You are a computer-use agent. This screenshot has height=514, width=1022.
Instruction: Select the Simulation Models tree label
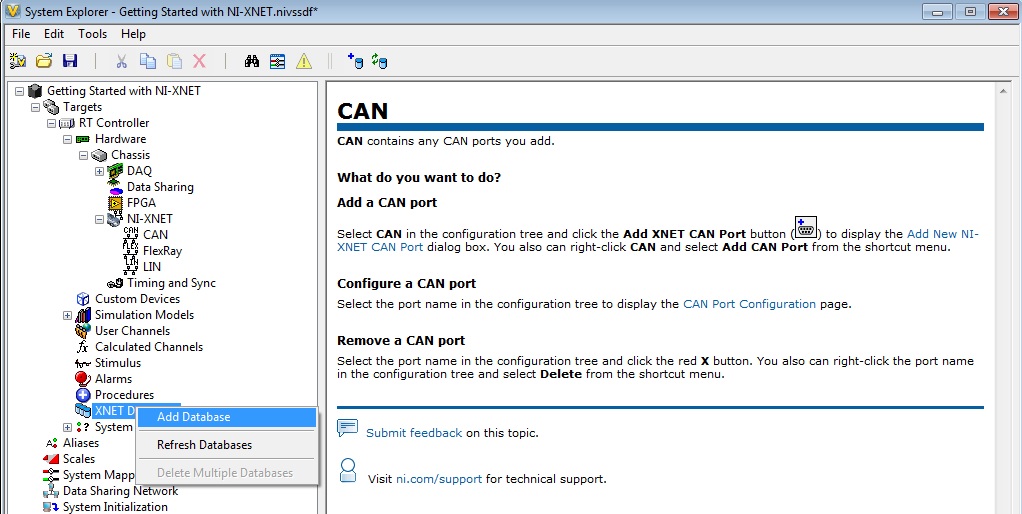(x=144, y=315)
